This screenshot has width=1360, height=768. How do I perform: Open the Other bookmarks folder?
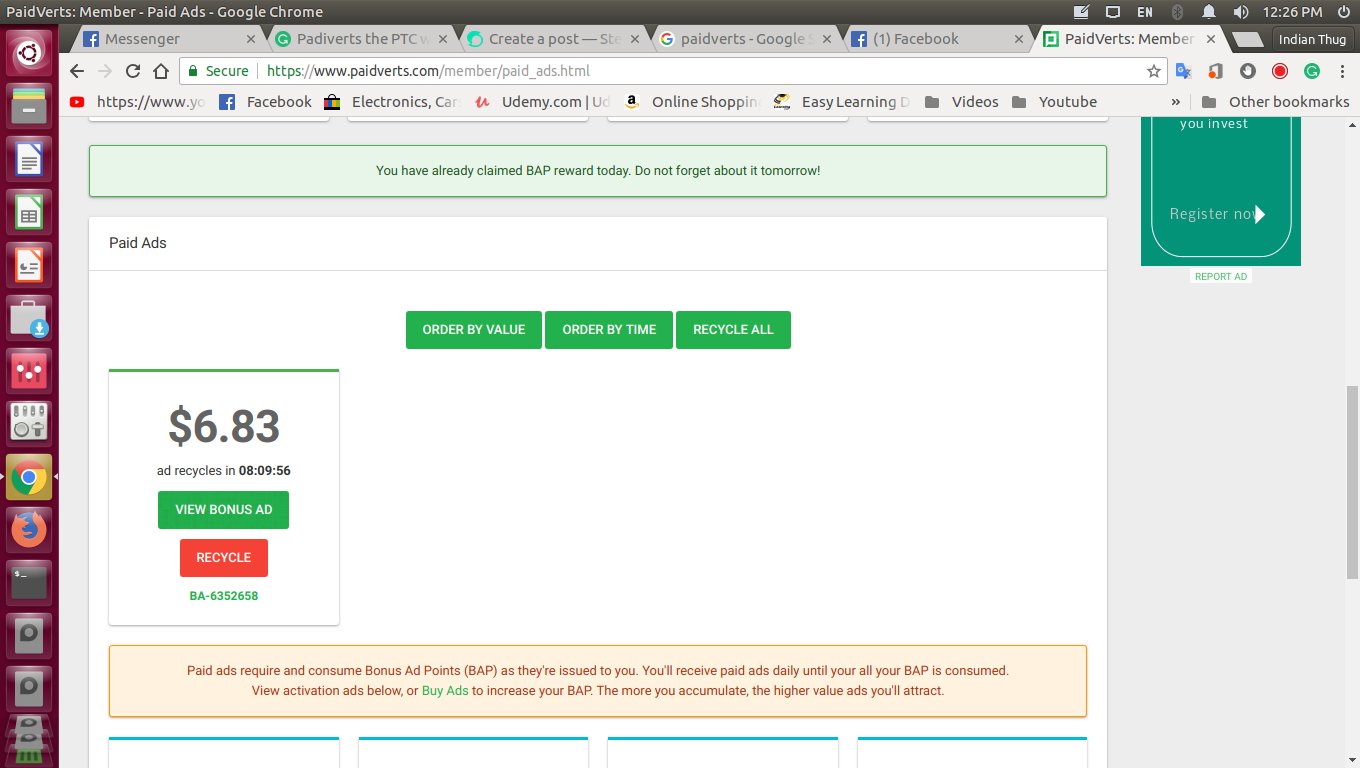pos(1275,102)
